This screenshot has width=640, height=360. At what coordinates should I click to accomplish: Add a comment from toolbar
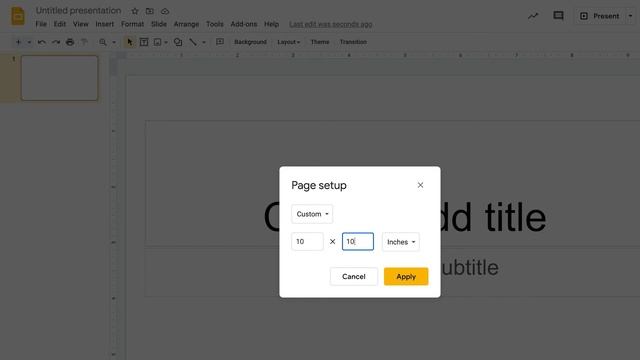click(x=220, y=42)
